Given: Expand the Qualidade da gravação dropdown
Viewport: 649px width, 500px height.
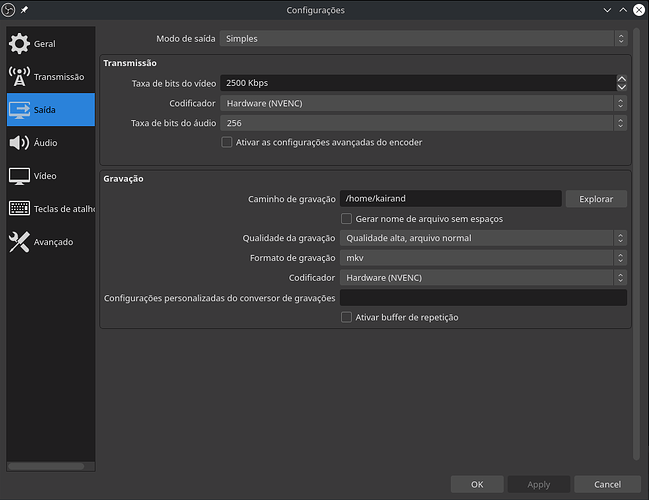Looking at the screenshot, I should coord(483,238).
